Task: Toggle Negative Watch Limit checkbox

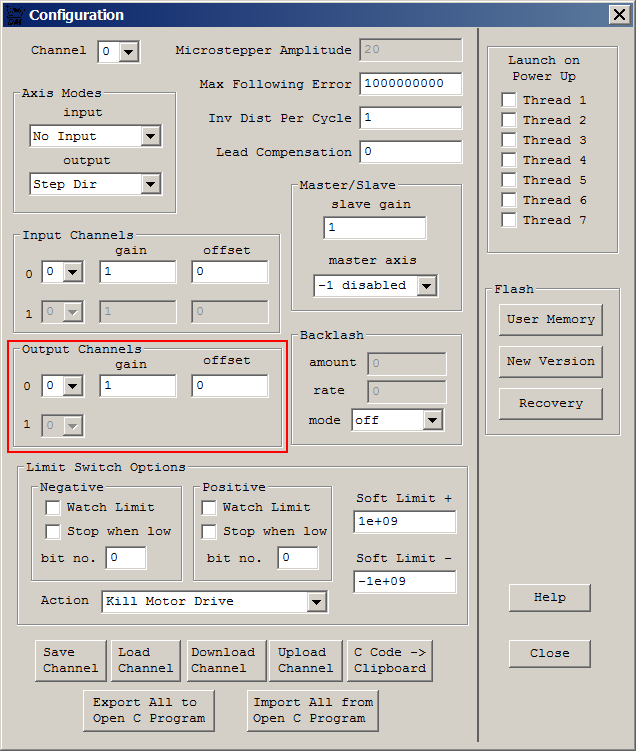Action: pyautogui.click(x=53, y=507)
